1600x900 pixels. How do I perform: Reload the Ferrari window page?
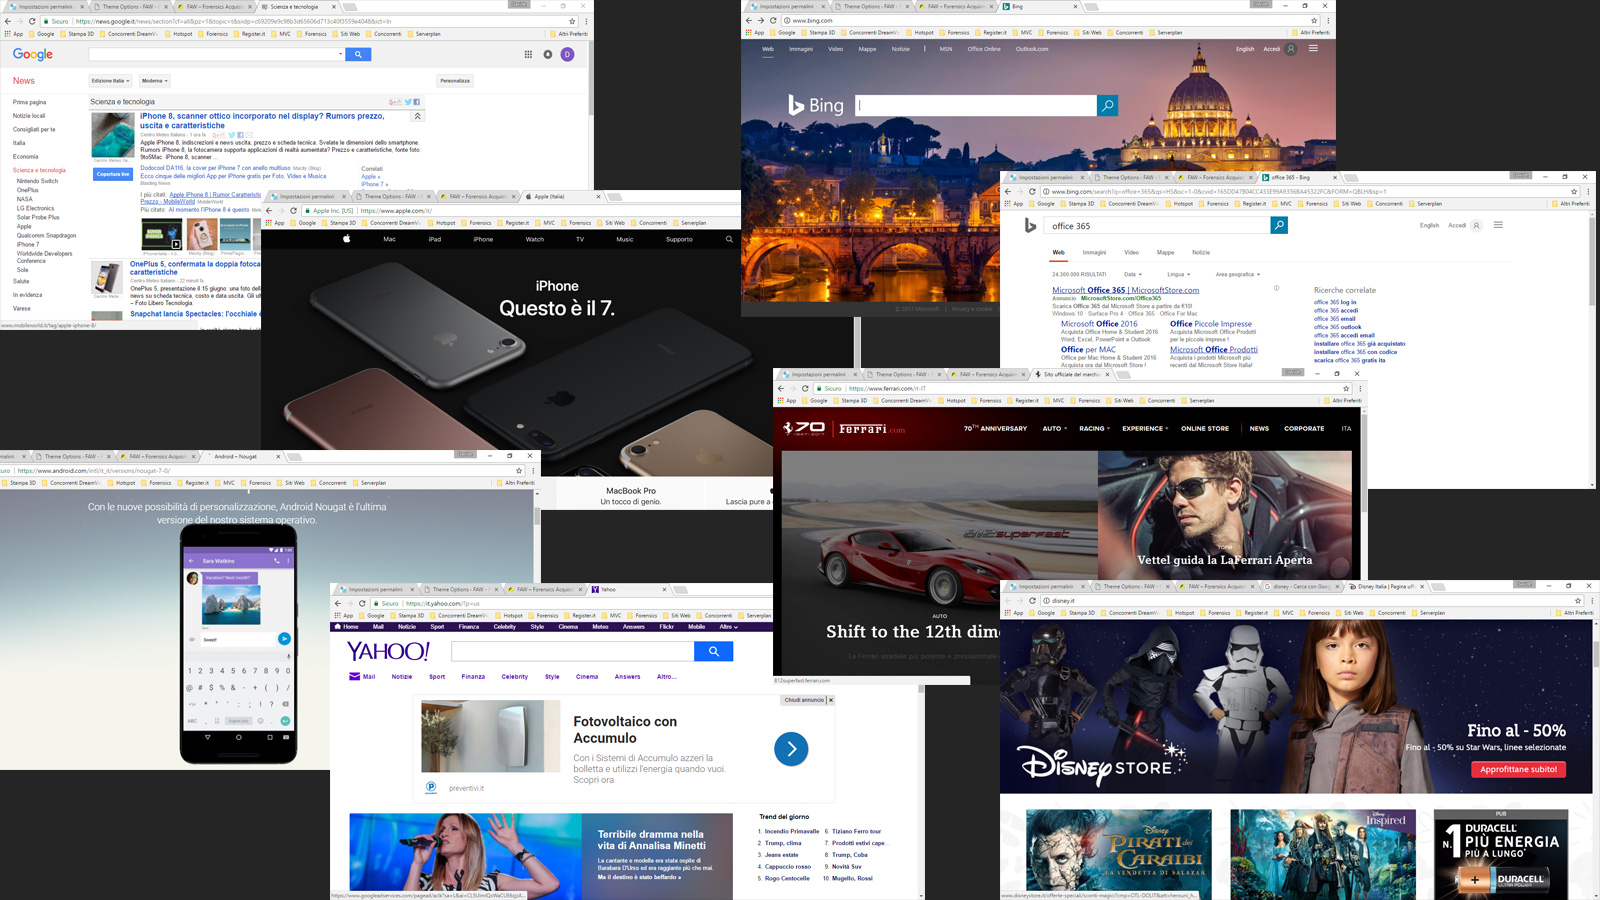pyautogui.click(x=805, y=388)
